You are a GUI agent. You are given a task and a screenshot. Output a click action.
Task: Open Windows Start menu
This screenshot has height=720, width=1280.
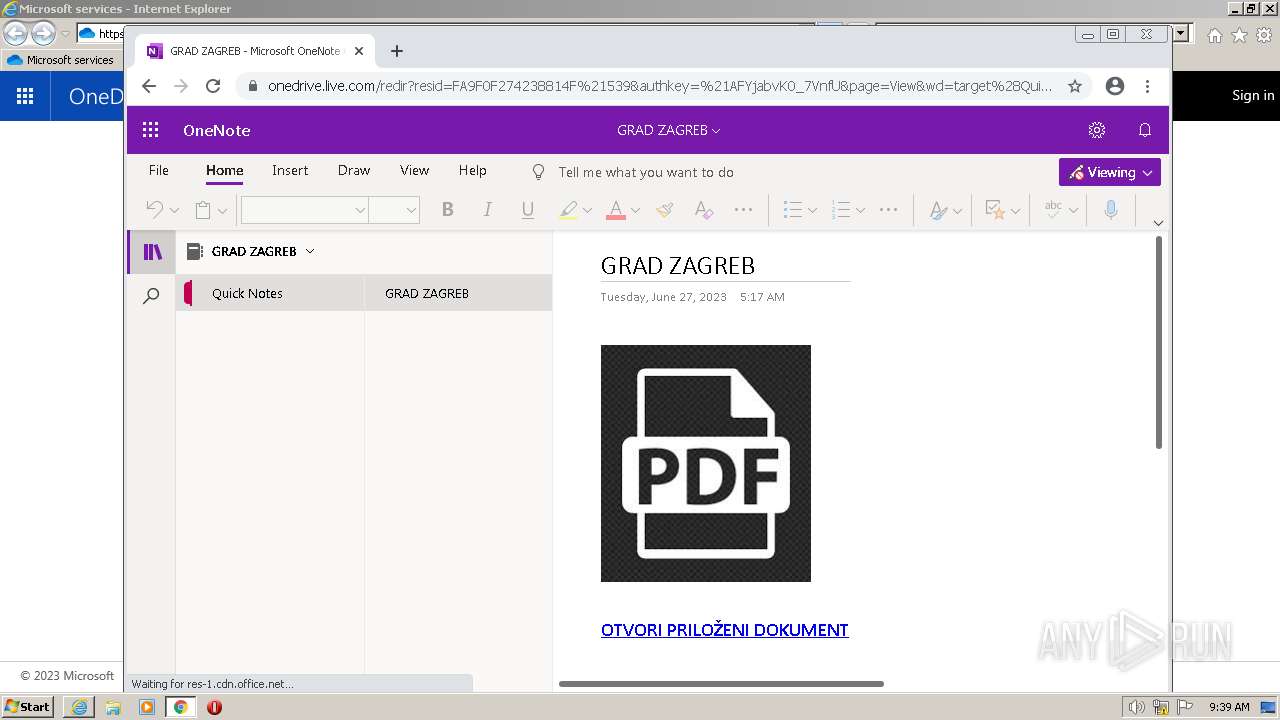pyautogui.click(x=28, y=707)
